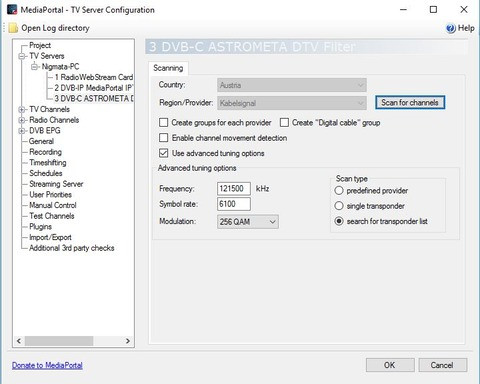Open Additional 3rd party checks
This screenshot has height=384, width=480.
pos(72,248)
